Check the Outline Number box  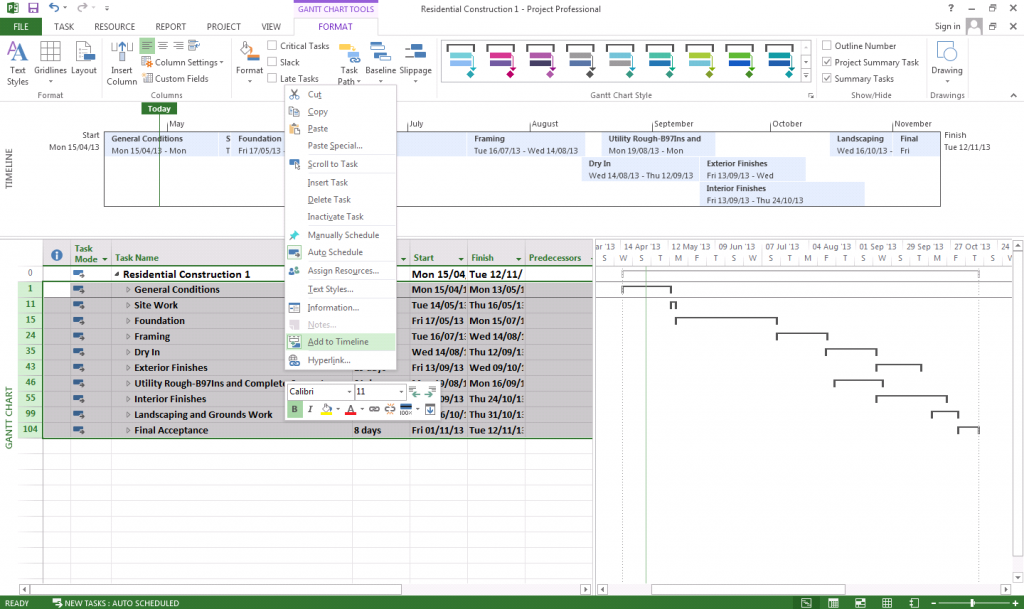pyautogui.click(x=826, y=46)
